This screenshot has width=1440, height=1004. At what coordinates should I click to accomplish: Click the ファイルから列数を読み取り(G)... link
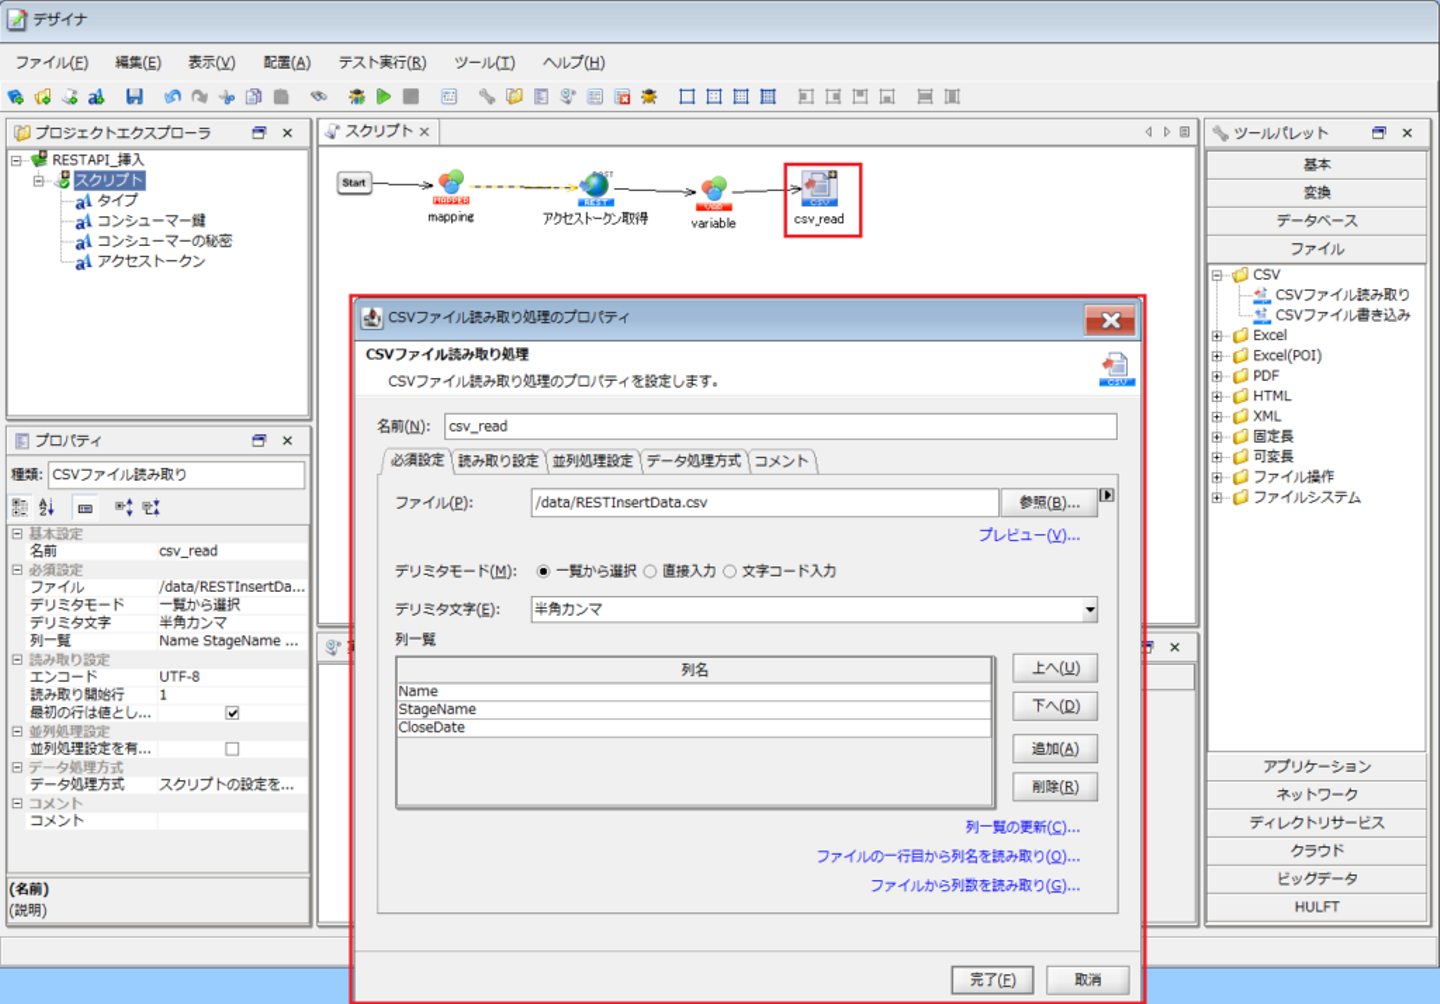(975, 885)
